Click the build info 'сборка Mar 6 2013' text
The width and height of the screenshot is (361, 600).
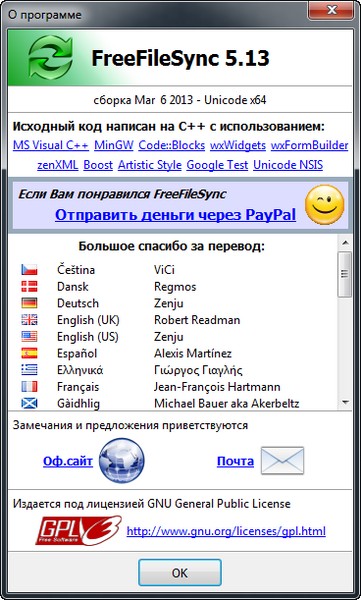click(143, 100)
